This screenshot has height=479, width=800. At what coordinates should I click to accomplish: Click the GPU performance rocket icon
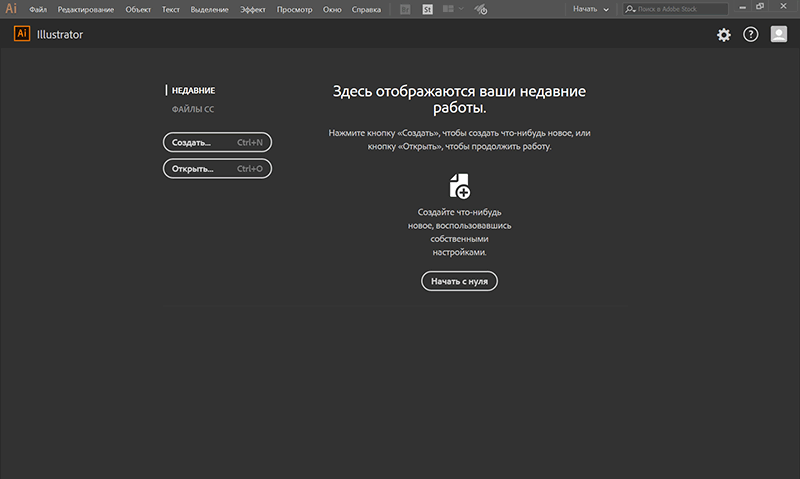480,9
